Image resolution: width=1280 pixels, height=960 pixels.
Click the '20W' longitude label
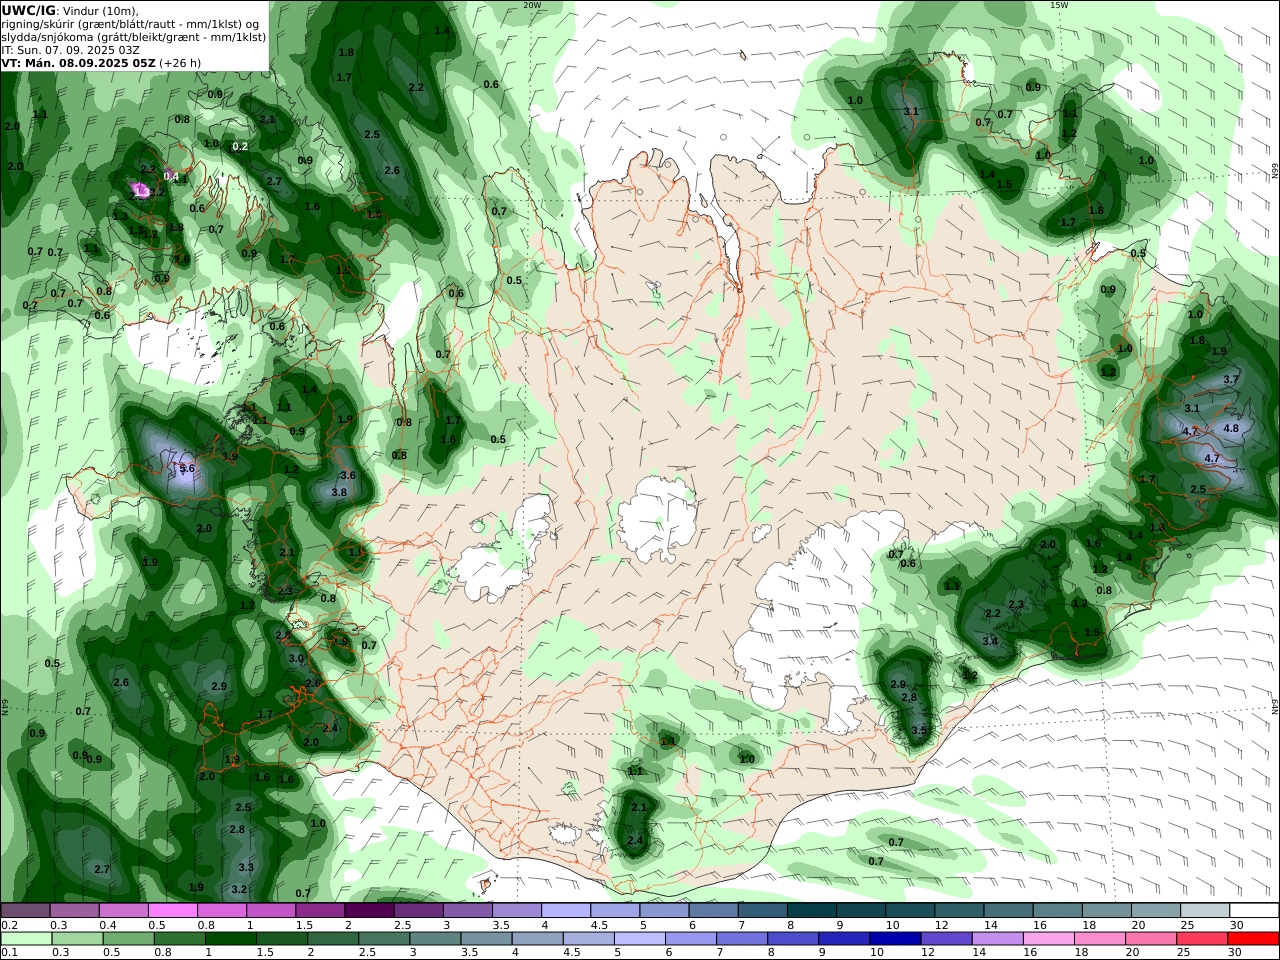click(x=532, y=5)
